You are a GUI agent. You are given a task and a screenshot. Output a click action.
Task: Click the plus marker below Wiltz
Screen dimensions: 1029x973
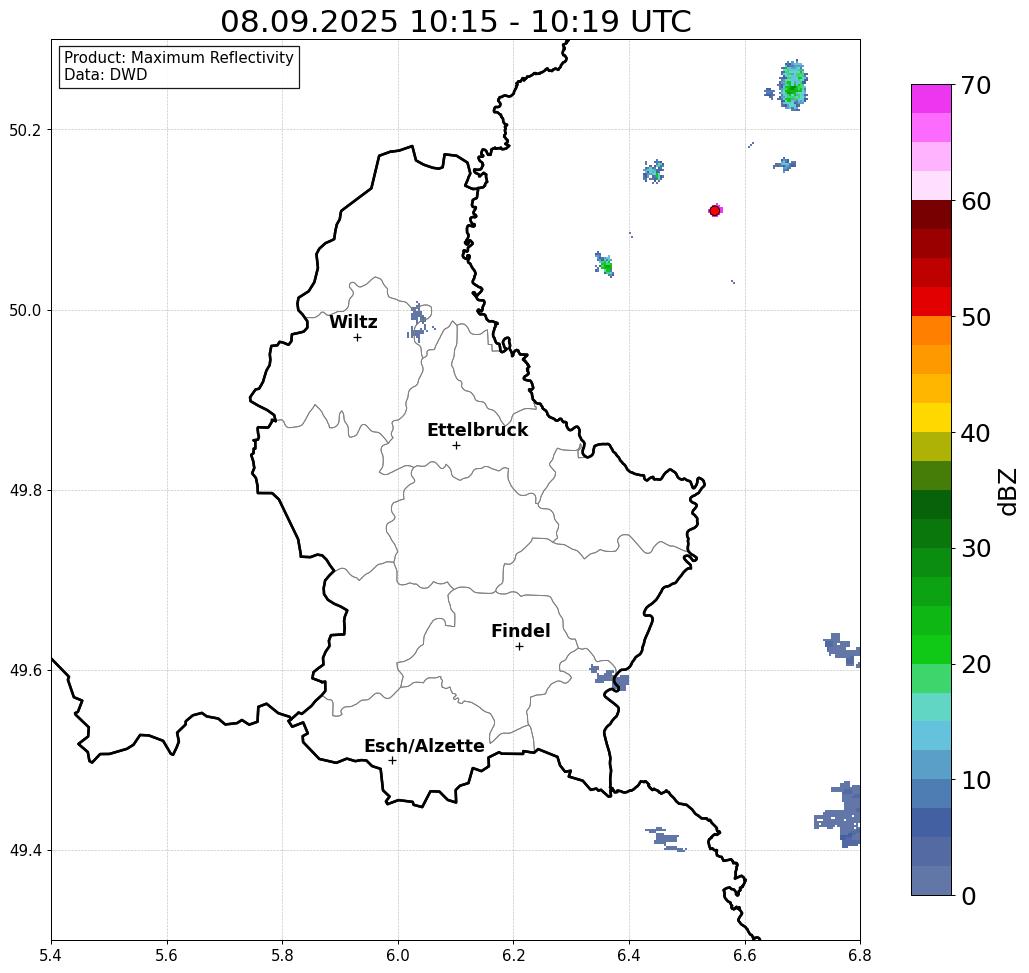357,337
